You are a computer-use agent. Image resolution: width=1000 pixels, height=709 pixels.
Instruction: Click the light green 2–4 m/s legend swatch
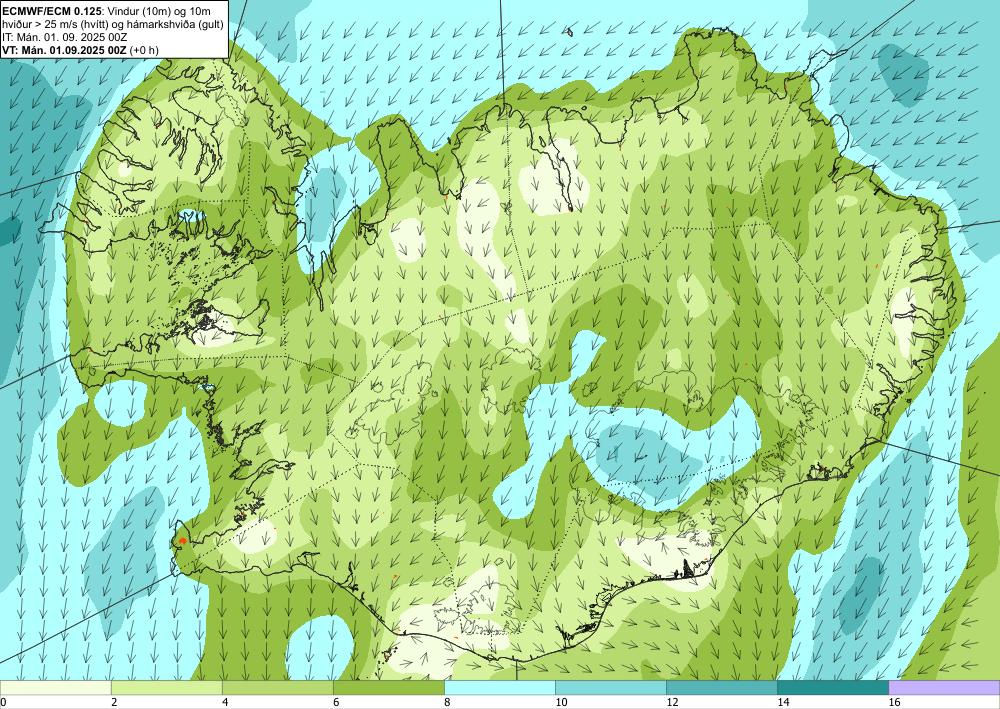coord(166,687)
